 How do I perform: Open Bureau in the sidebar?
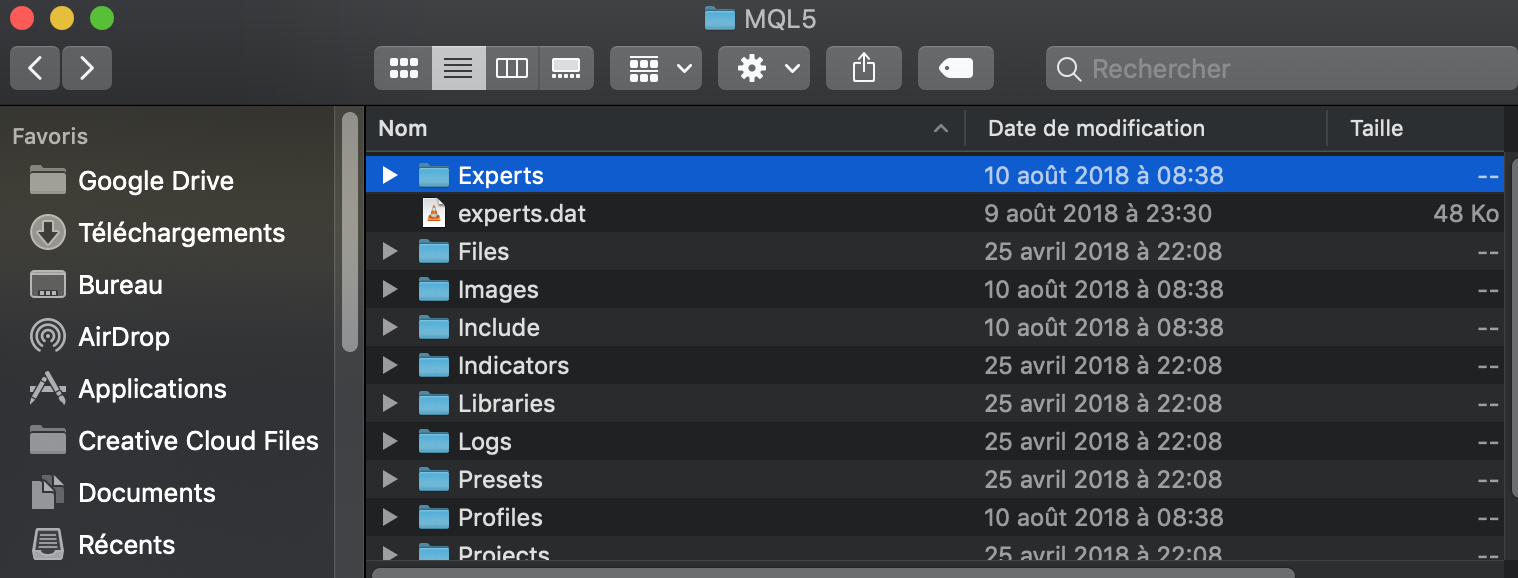(x=96, y=285)
